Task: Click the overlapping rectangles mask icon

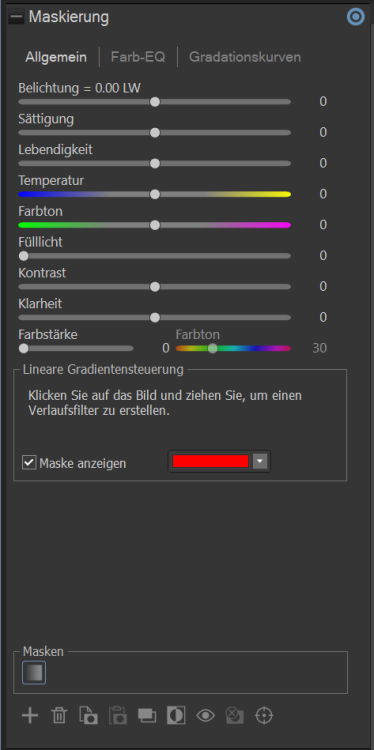Action: [x=147, y=716]
